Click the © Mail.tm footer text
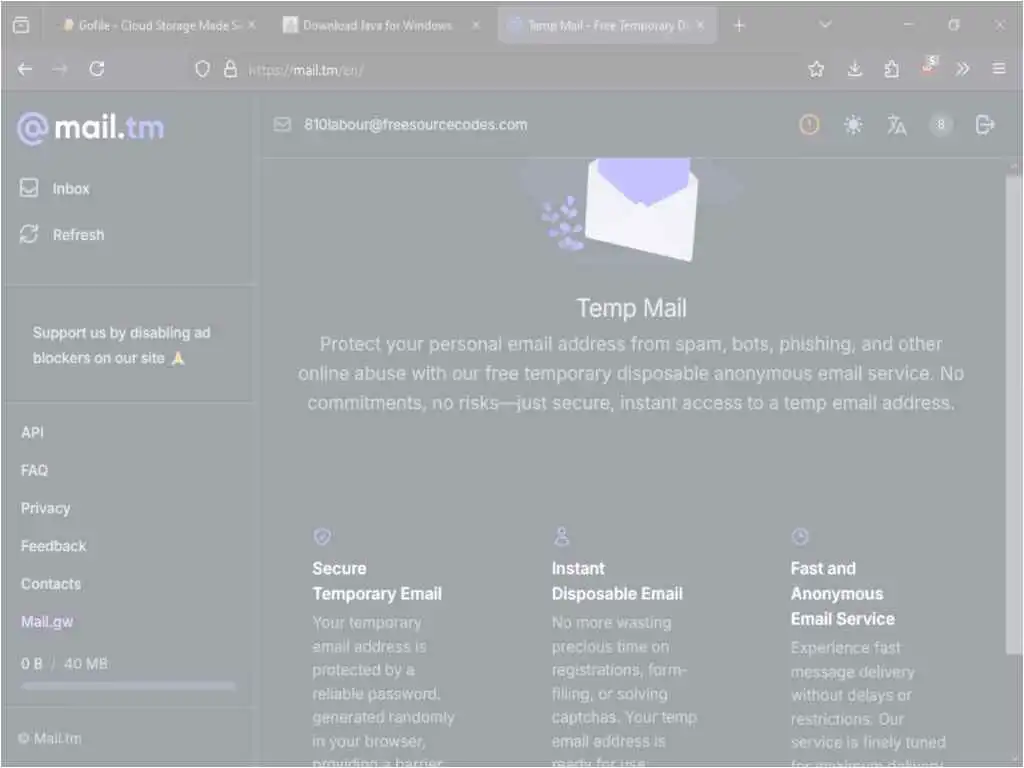The height and width of the screenshot is (768, 1024). pos(50,739)
